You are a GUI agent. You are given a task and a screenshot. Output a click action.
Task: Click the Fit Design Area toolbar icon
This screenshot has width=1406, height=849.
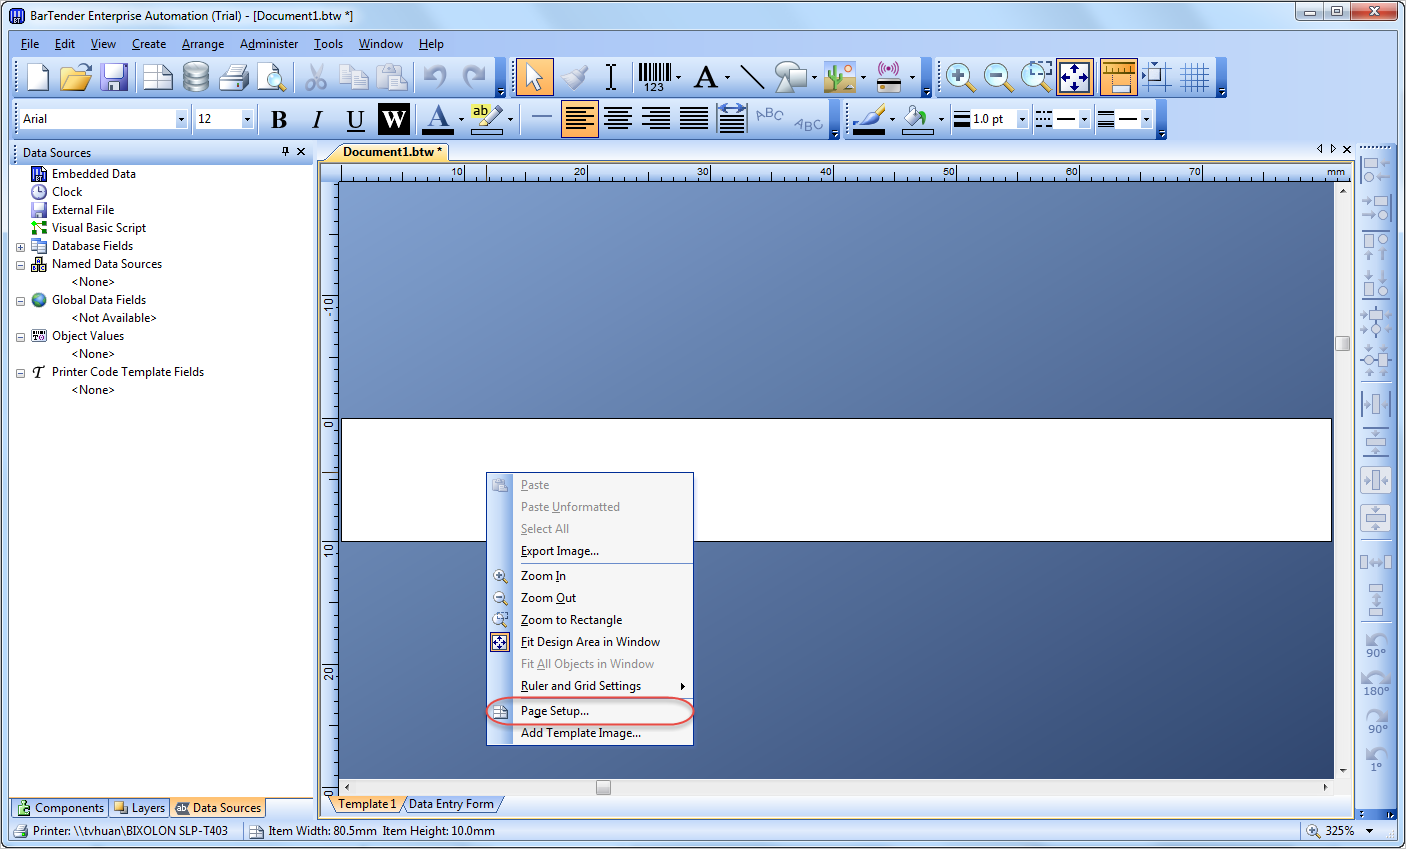pyautogui.click(x=1075, y=77)
